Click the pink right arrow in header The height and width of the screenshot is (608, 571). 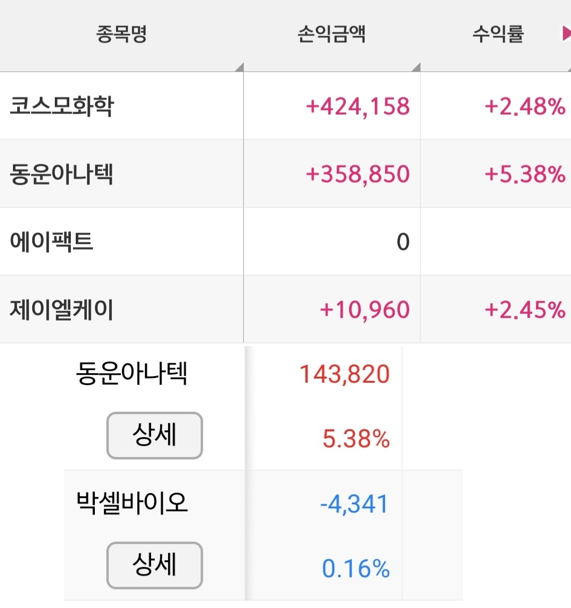[x=567, y=34]
